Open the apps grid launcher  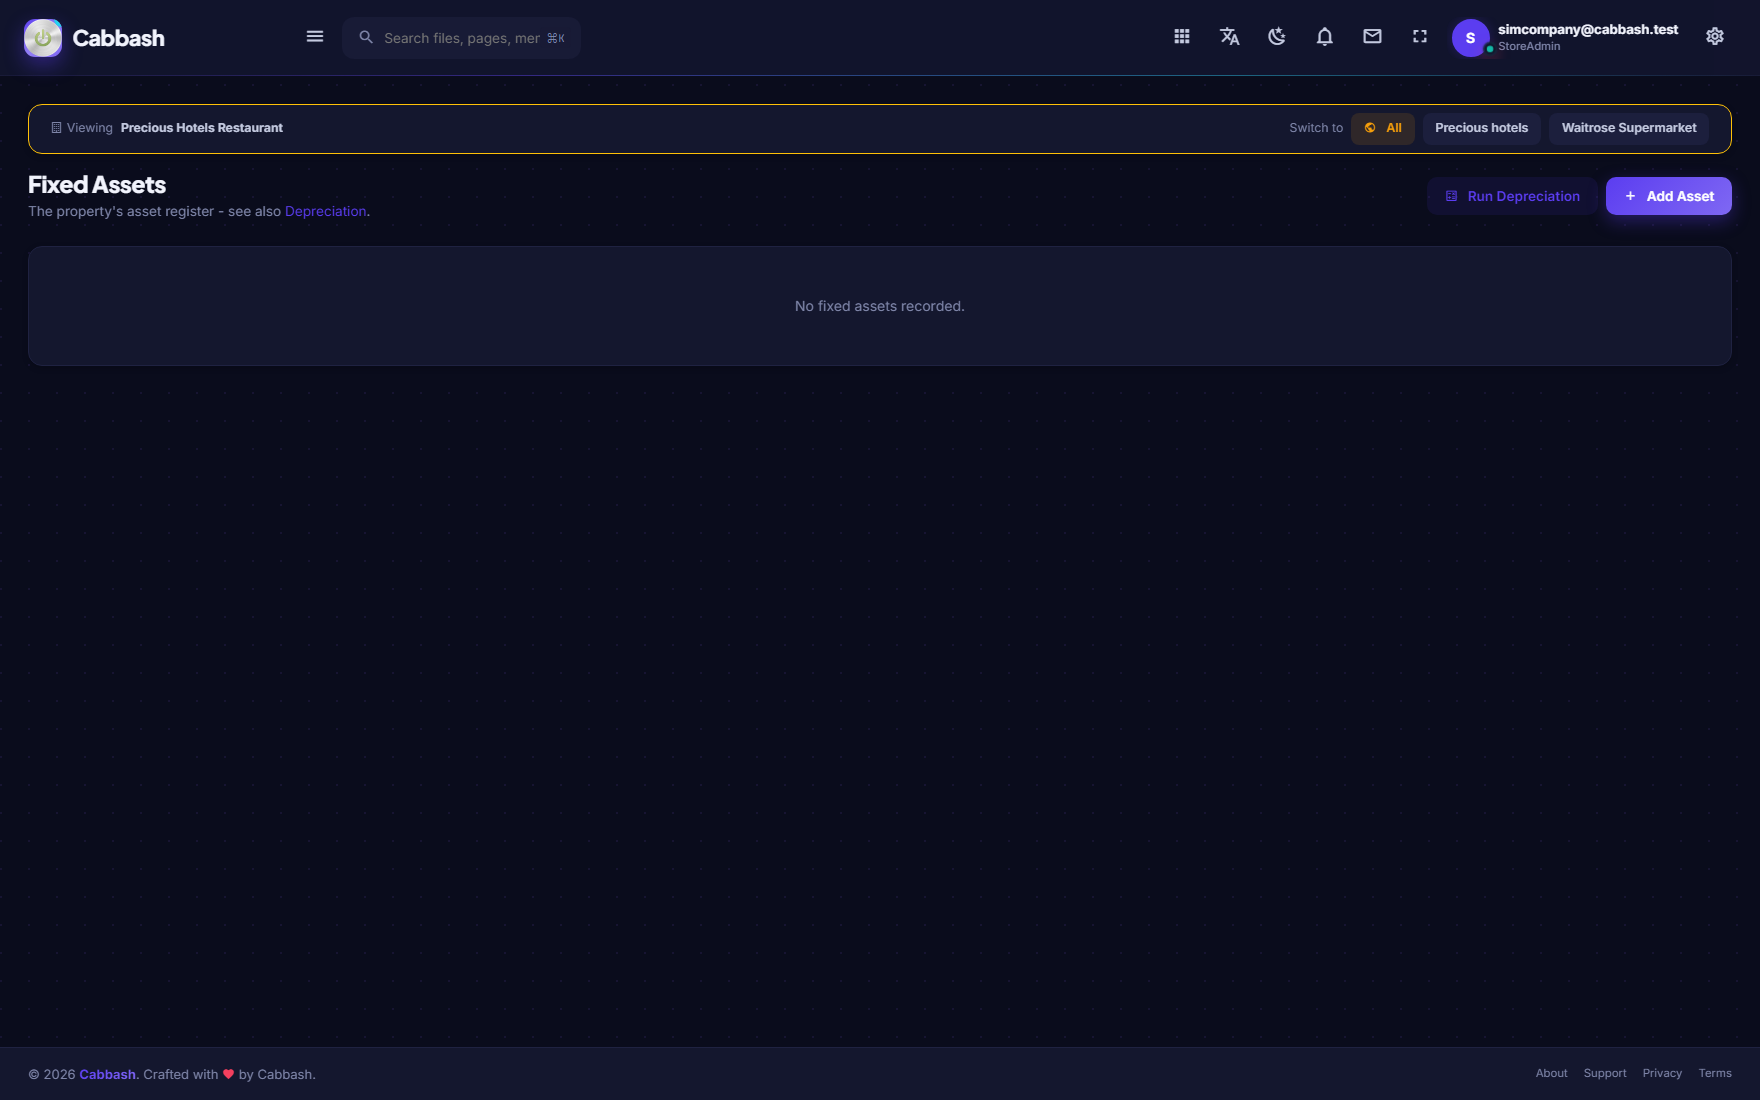1182,37
